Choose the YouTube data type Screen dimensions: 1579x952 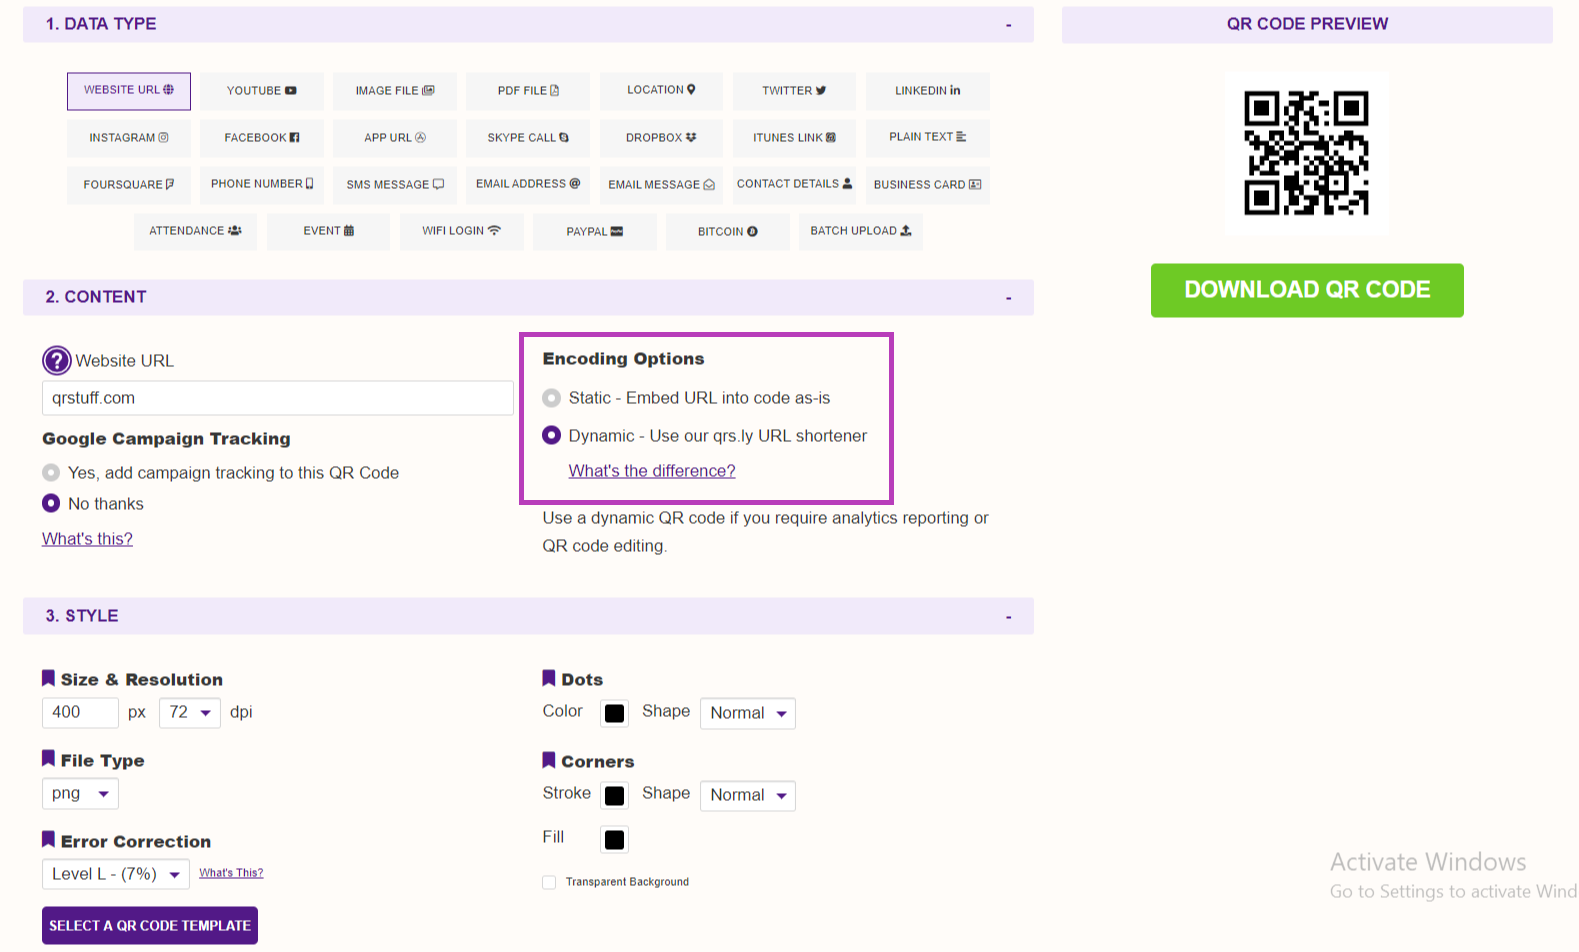click(x=261, y=91)
